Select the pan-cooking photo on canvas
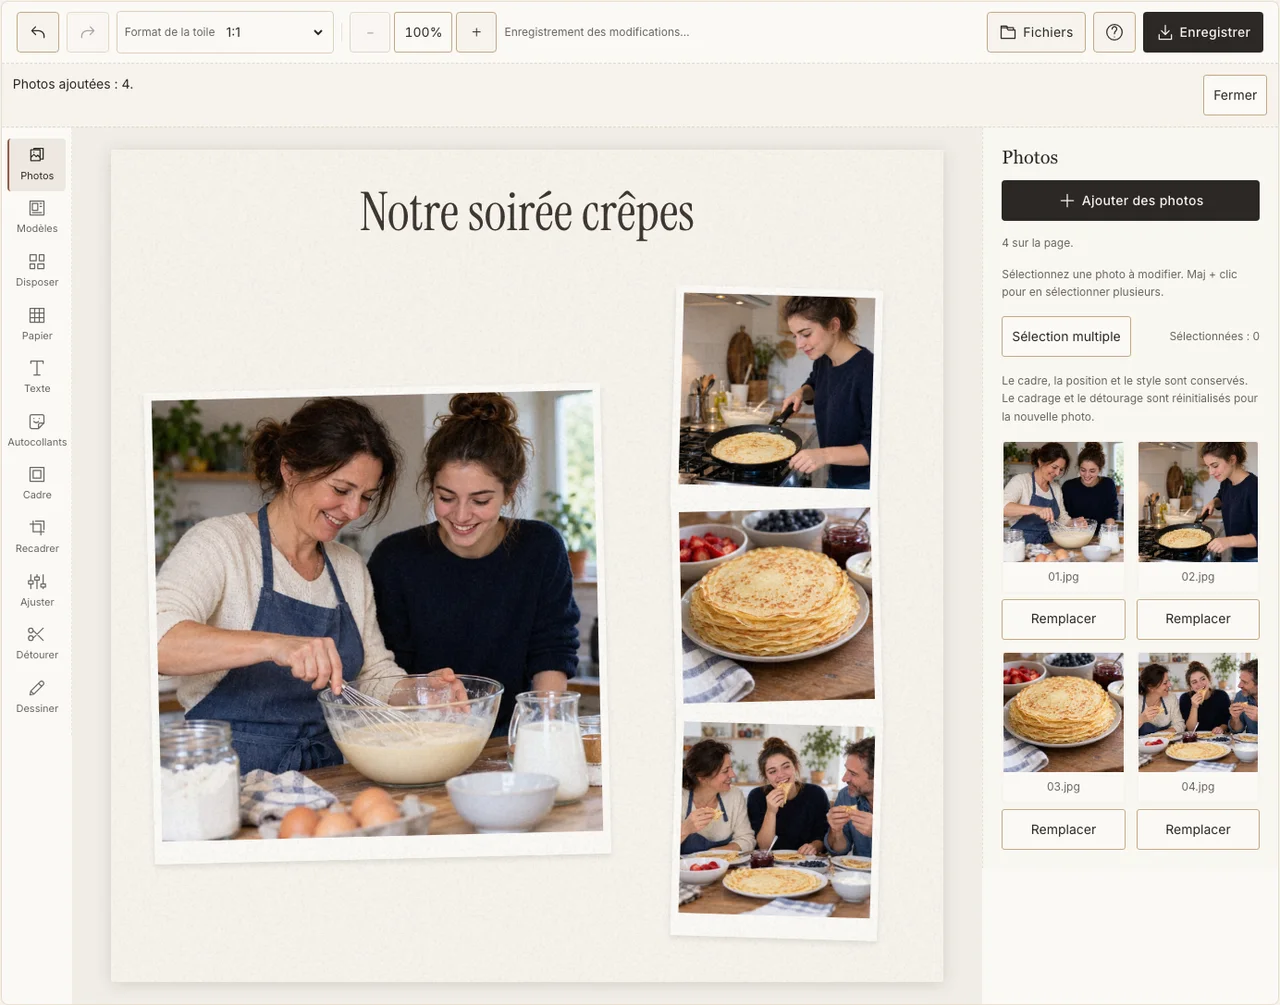Viewport: 1280px width, 1005px height. point(777,391)
